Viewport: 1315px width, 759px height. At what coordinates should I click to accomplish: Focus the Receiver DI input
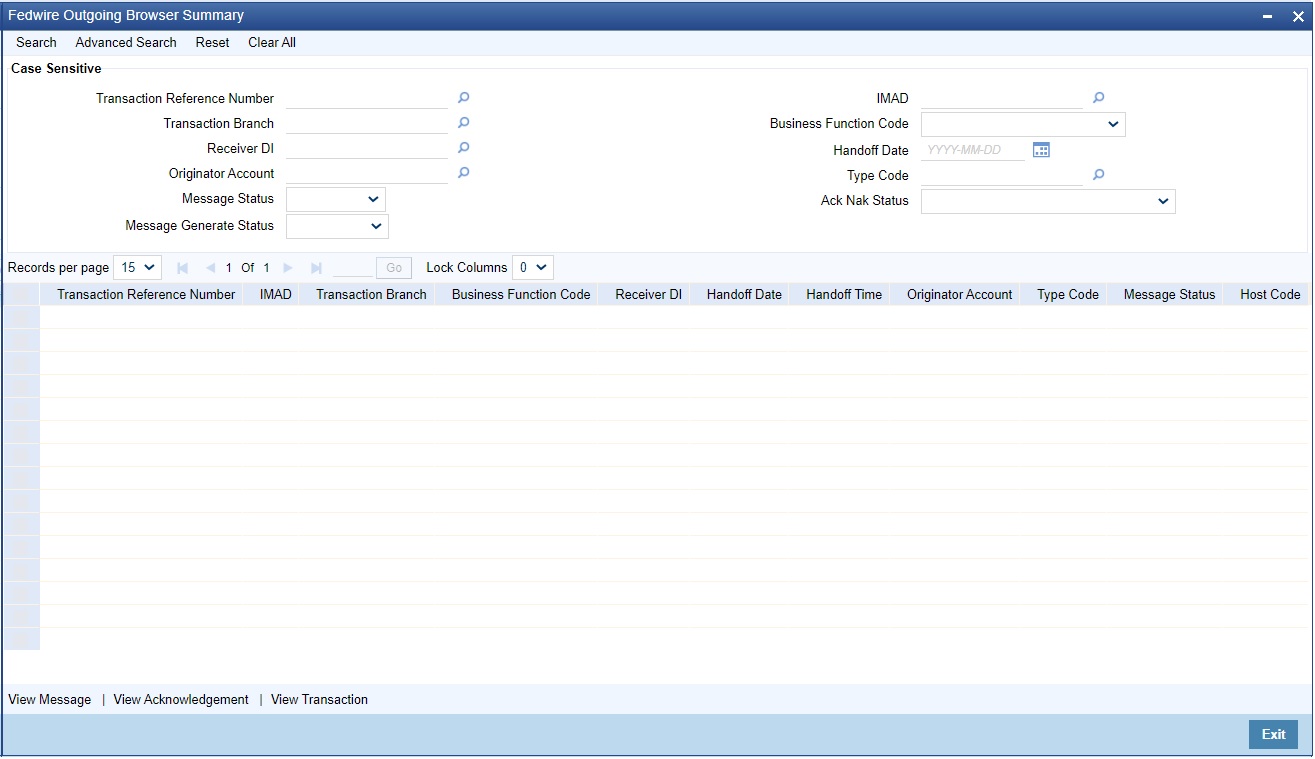pos(367,148)
